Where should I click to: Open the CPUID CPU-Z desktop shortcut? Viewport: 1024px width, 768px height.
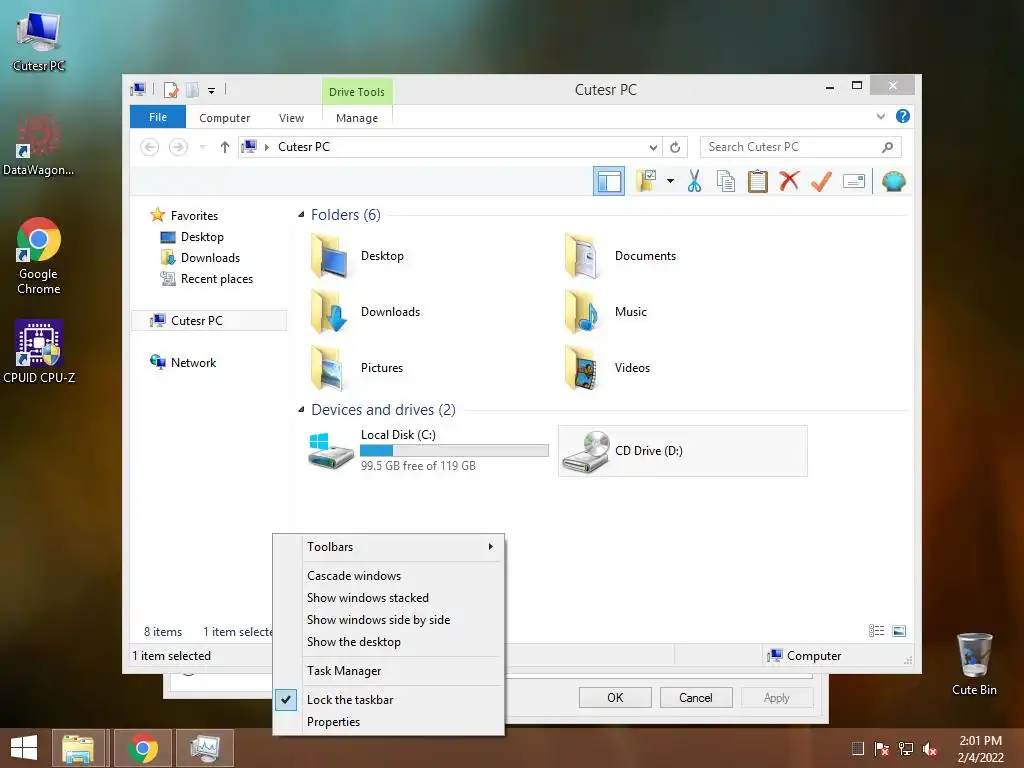click(x=39, y=351)
